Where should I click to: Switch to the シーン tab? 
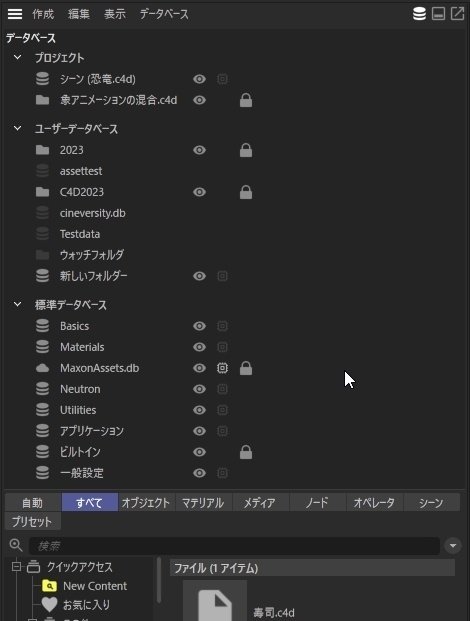pyautogui.click(x=431, y=503)
